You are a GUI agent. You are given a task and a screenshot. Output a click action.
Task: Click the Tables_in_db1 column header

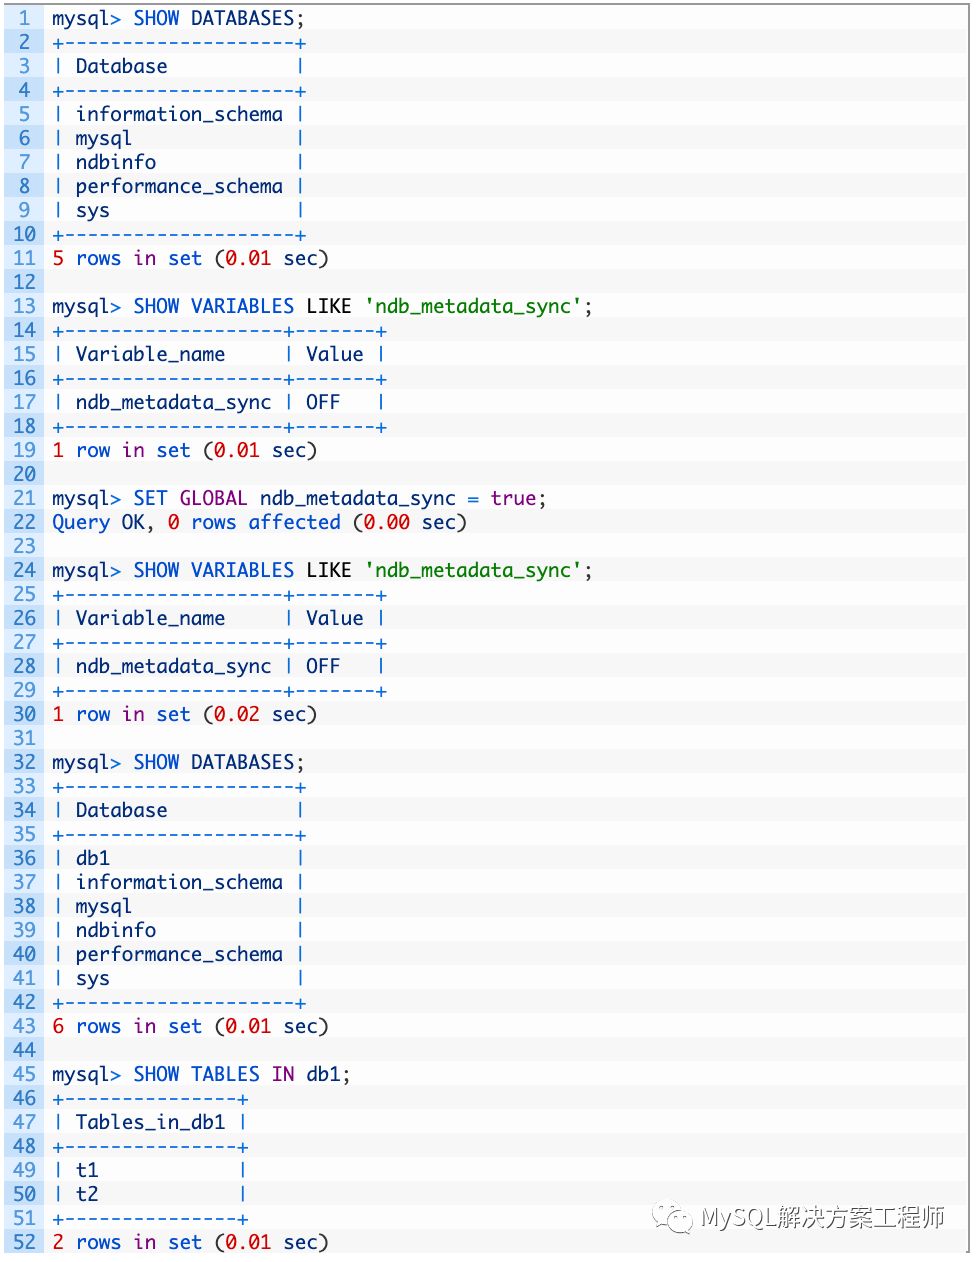pyautogui.click(x=150, y=1122)
